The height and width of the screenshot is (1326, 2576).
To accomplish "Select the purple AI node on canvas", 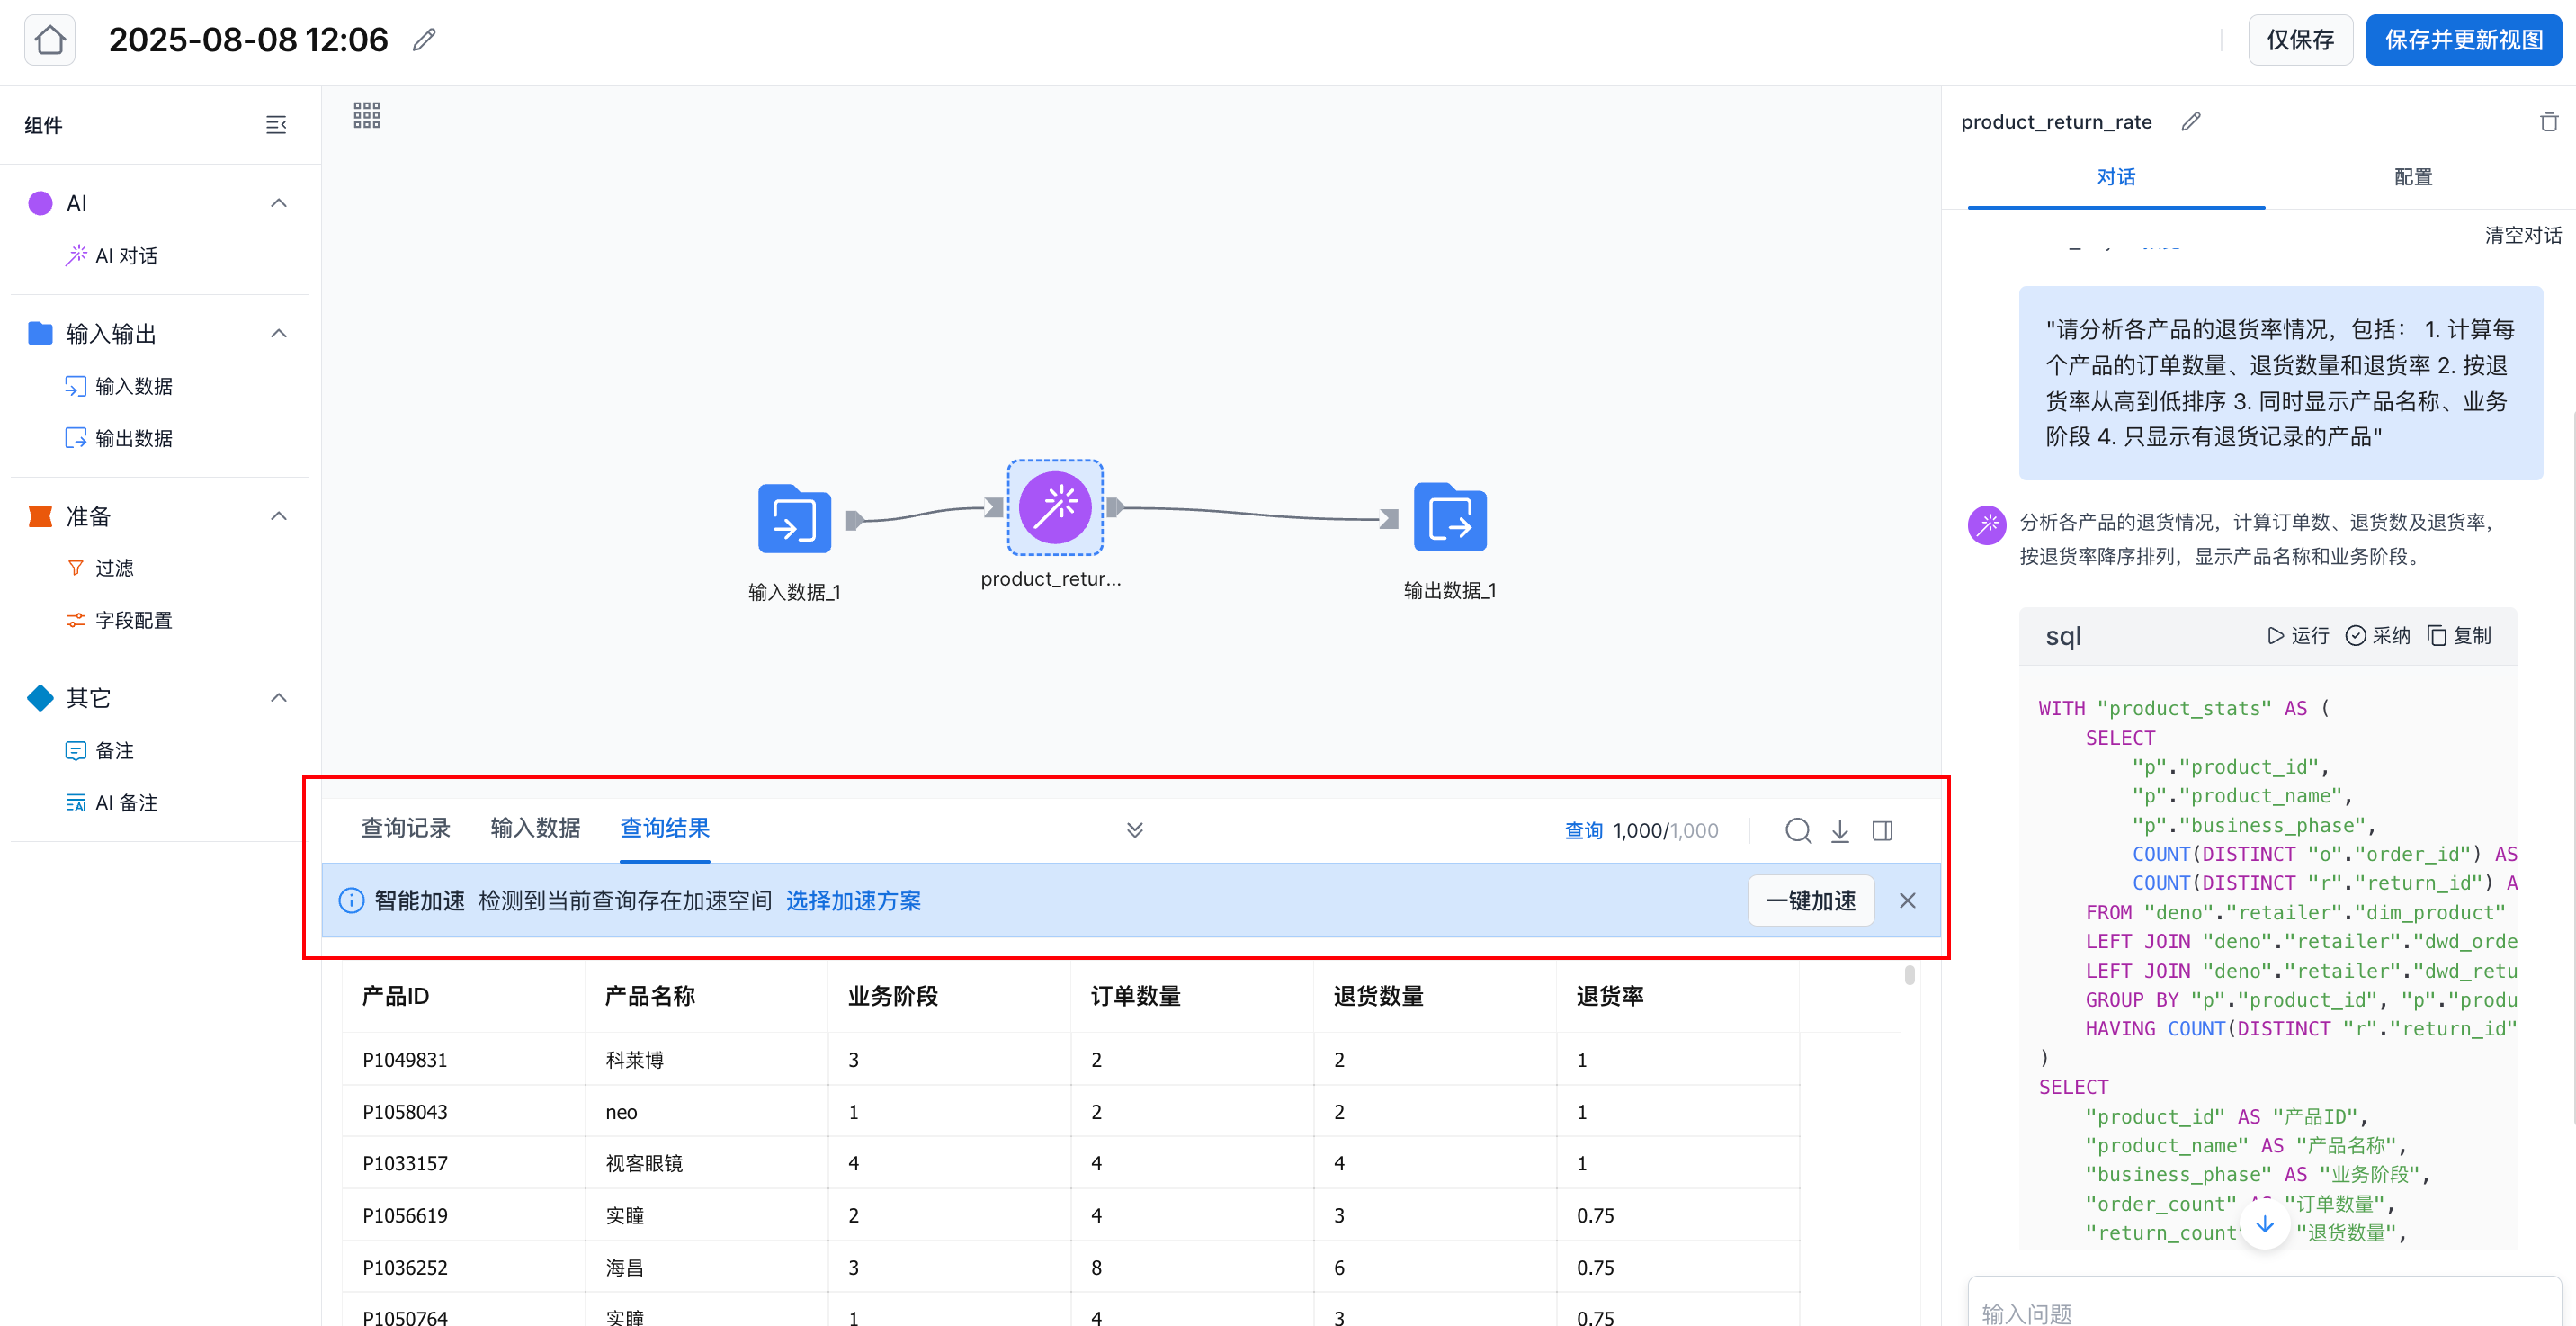I will [1054, 507].
